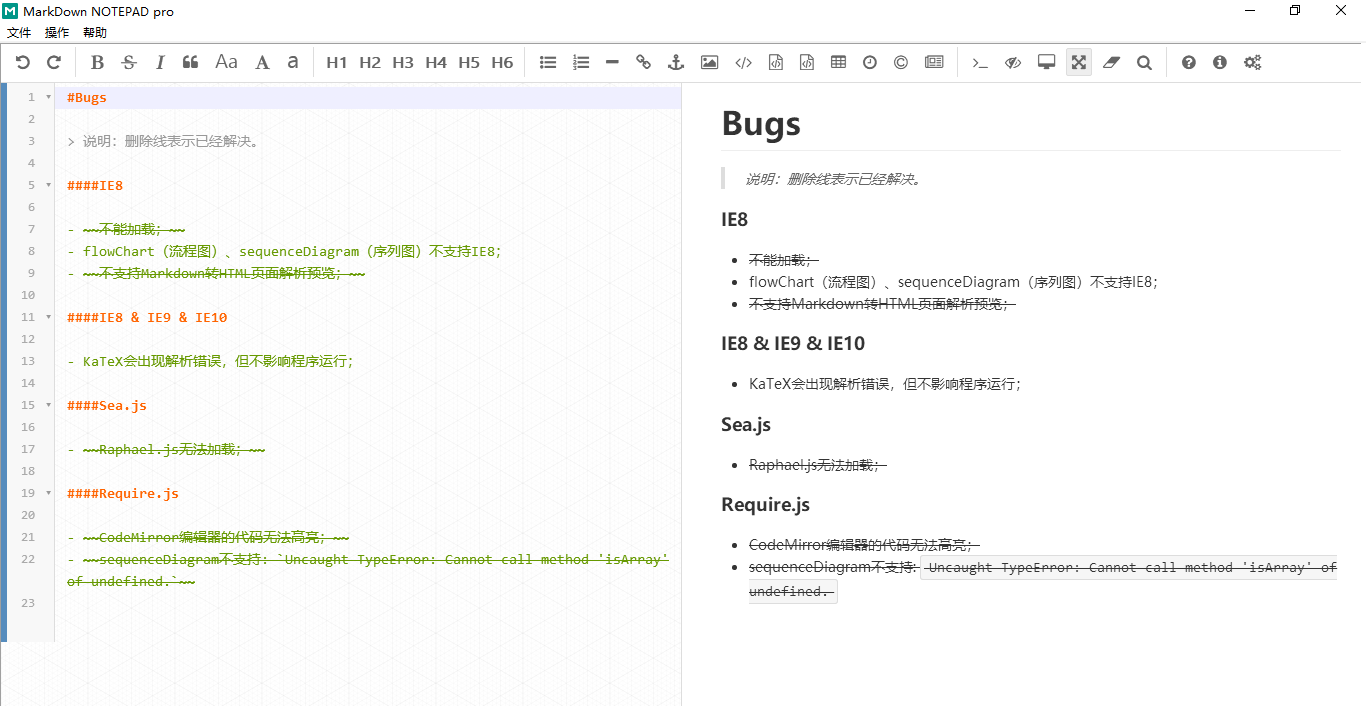Insert a block quote

click(191, 62)
